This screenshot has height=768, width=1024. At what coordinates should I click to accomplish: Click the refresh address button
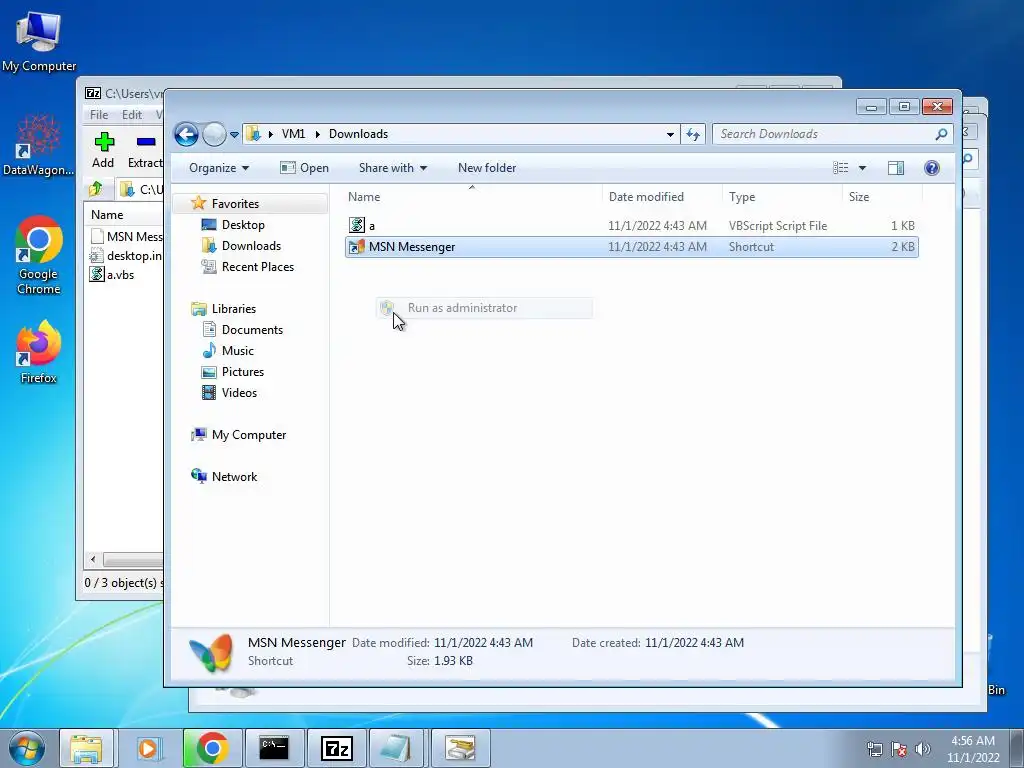(693, 135)
